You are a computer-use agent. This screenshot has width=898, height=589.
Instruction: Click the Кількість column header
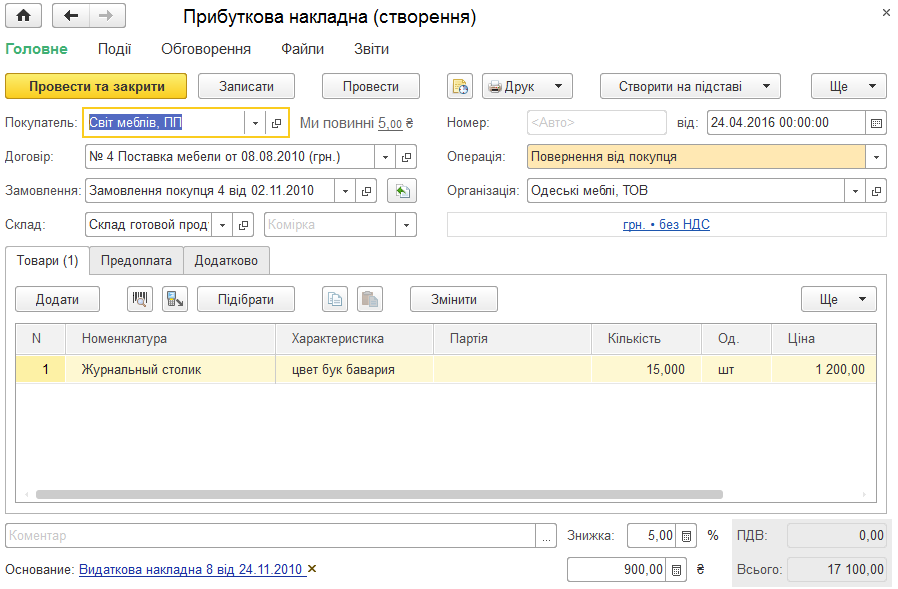point(647,339)
